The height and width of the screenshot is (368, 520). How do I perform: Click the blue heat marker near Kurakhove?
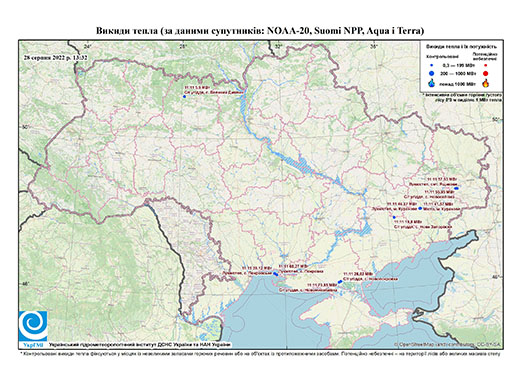420,208
